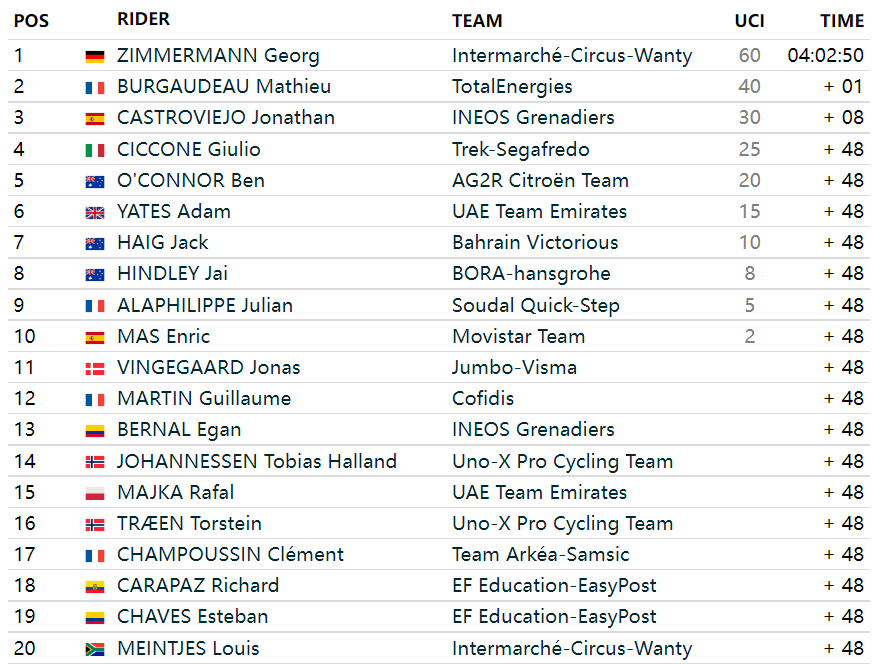Image resolution: width=892 pixels, height=664 pixels.
Task: Open rider ZIMMERMANN Georg's profile
Action: (x=218, y=55)
